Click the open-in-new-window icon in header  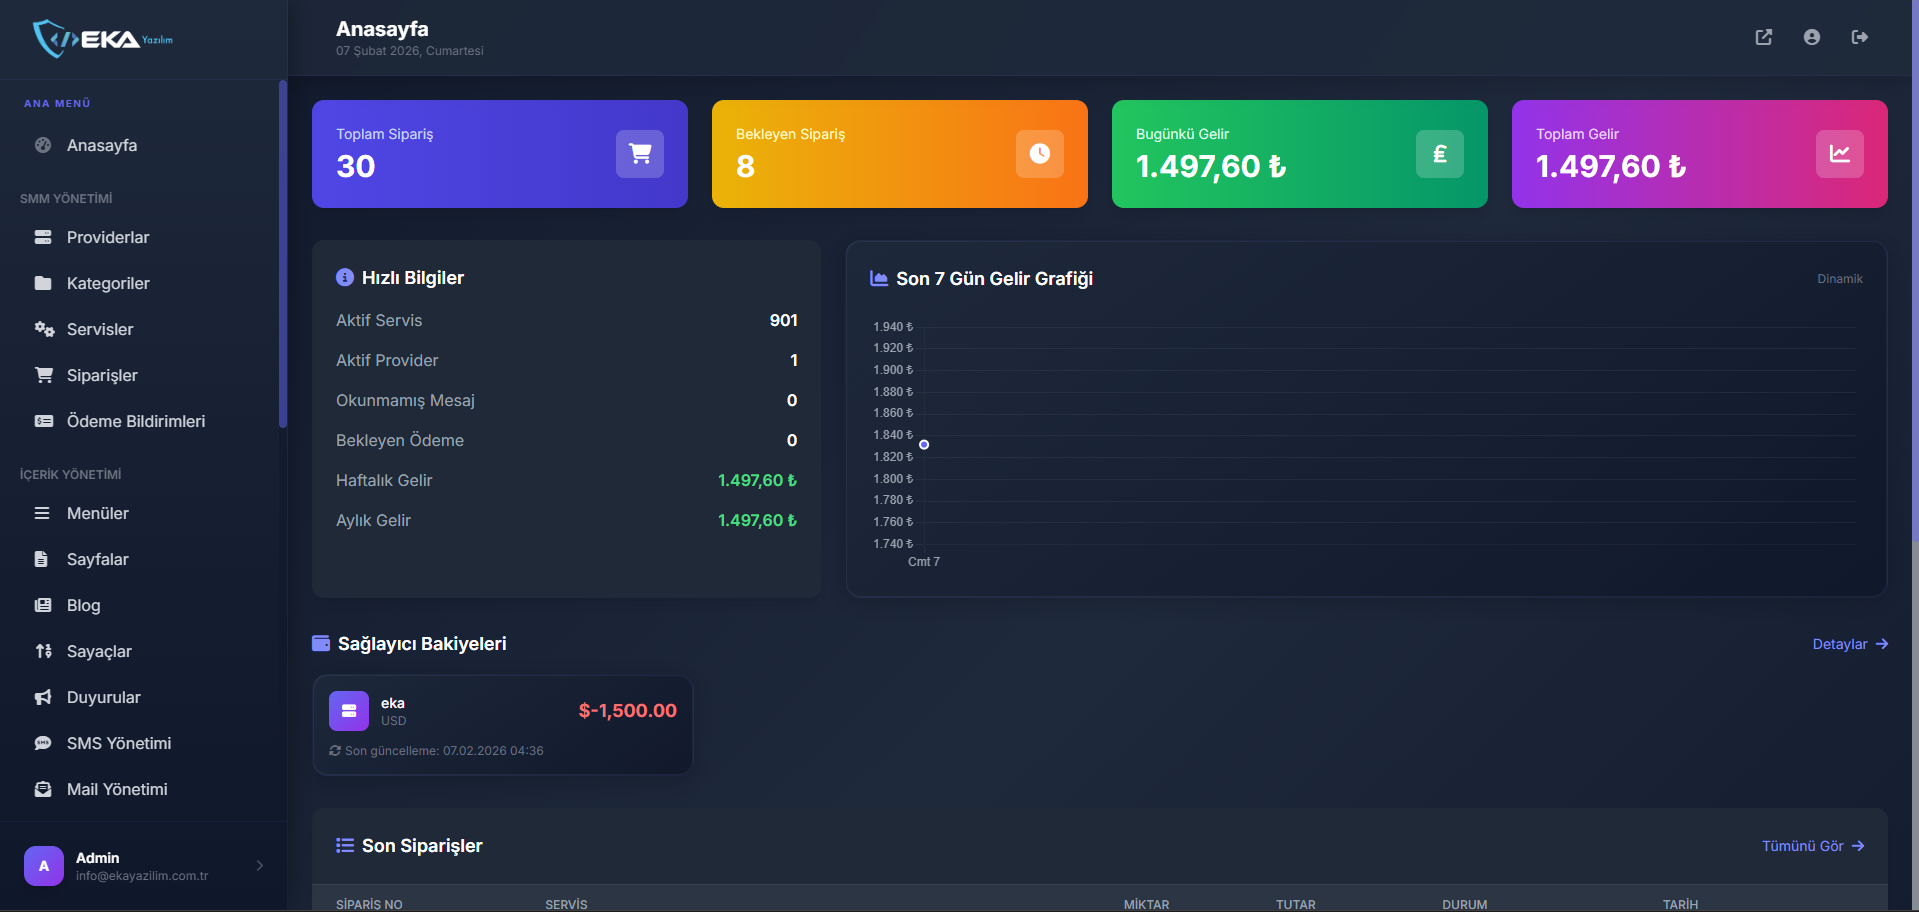(x=1763, y=37)
